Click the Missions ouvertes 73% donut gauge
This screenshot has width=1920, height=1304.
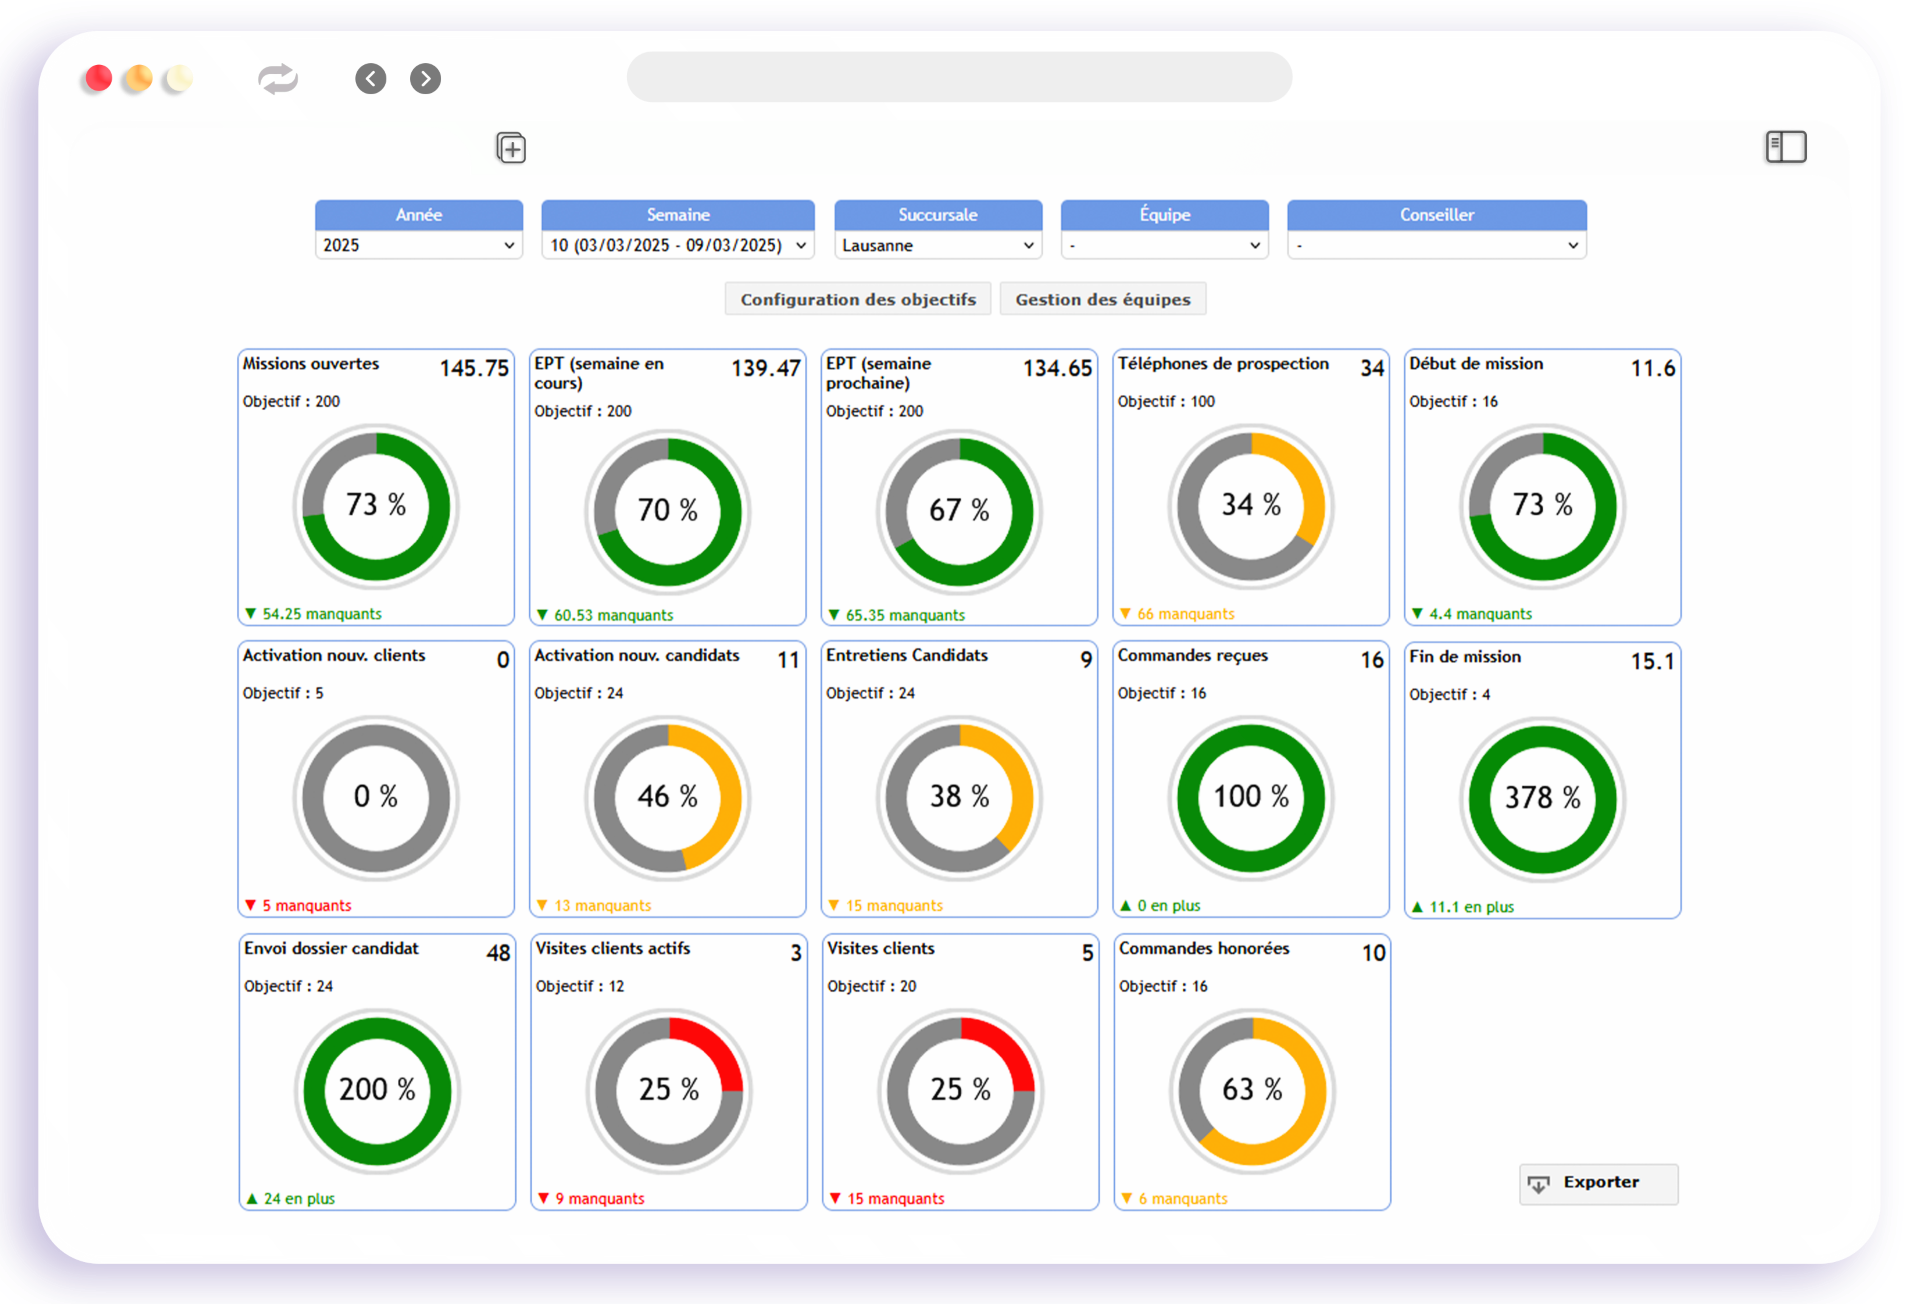tap(376, 506)
